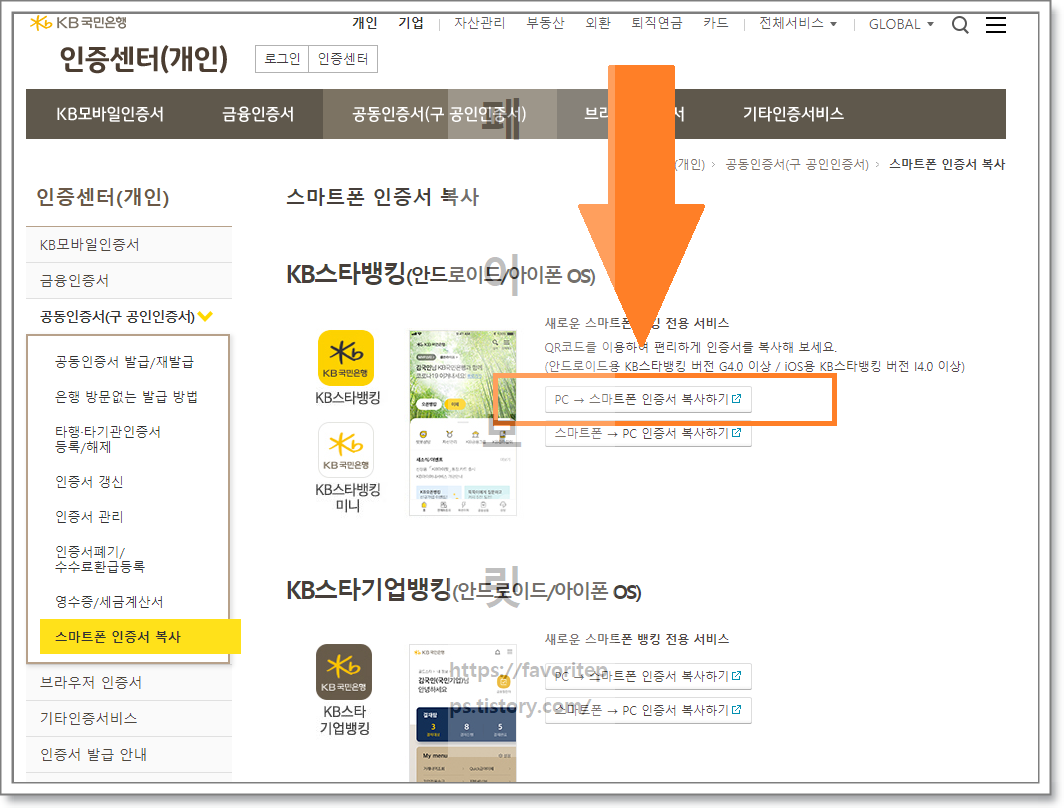Open the 카드 menu
1064x808 pixels.
click(x=715, y=23)
